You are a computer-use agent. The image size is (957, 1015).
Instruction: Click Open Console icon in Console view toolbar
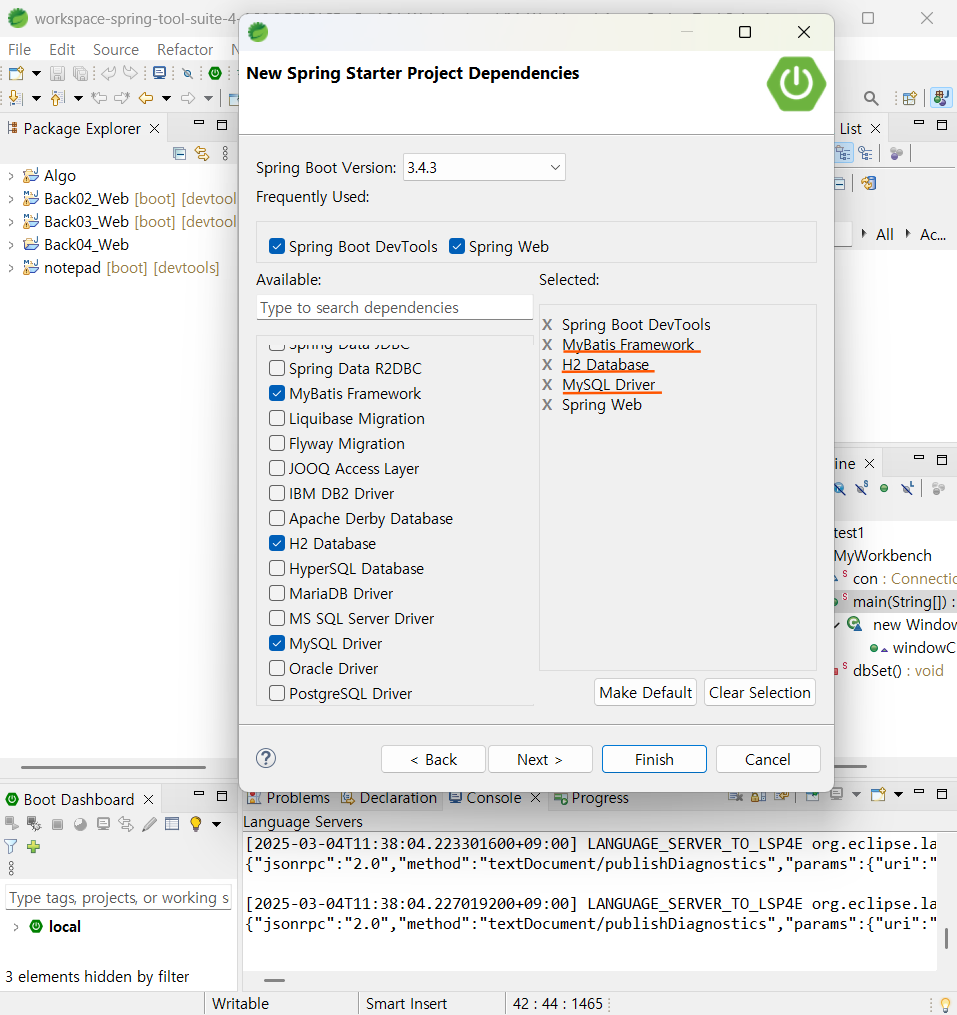(879, 794)
